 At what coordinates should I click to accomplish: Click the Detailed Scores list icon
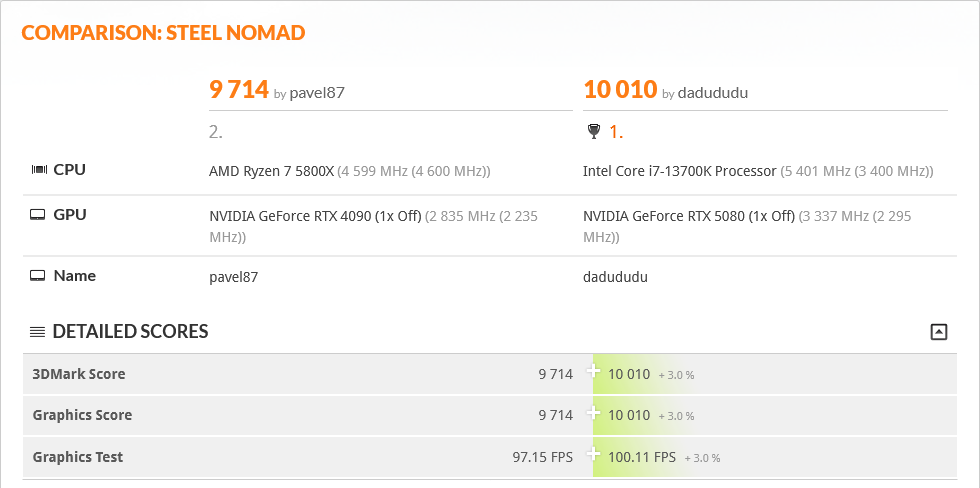pos(37,332)
